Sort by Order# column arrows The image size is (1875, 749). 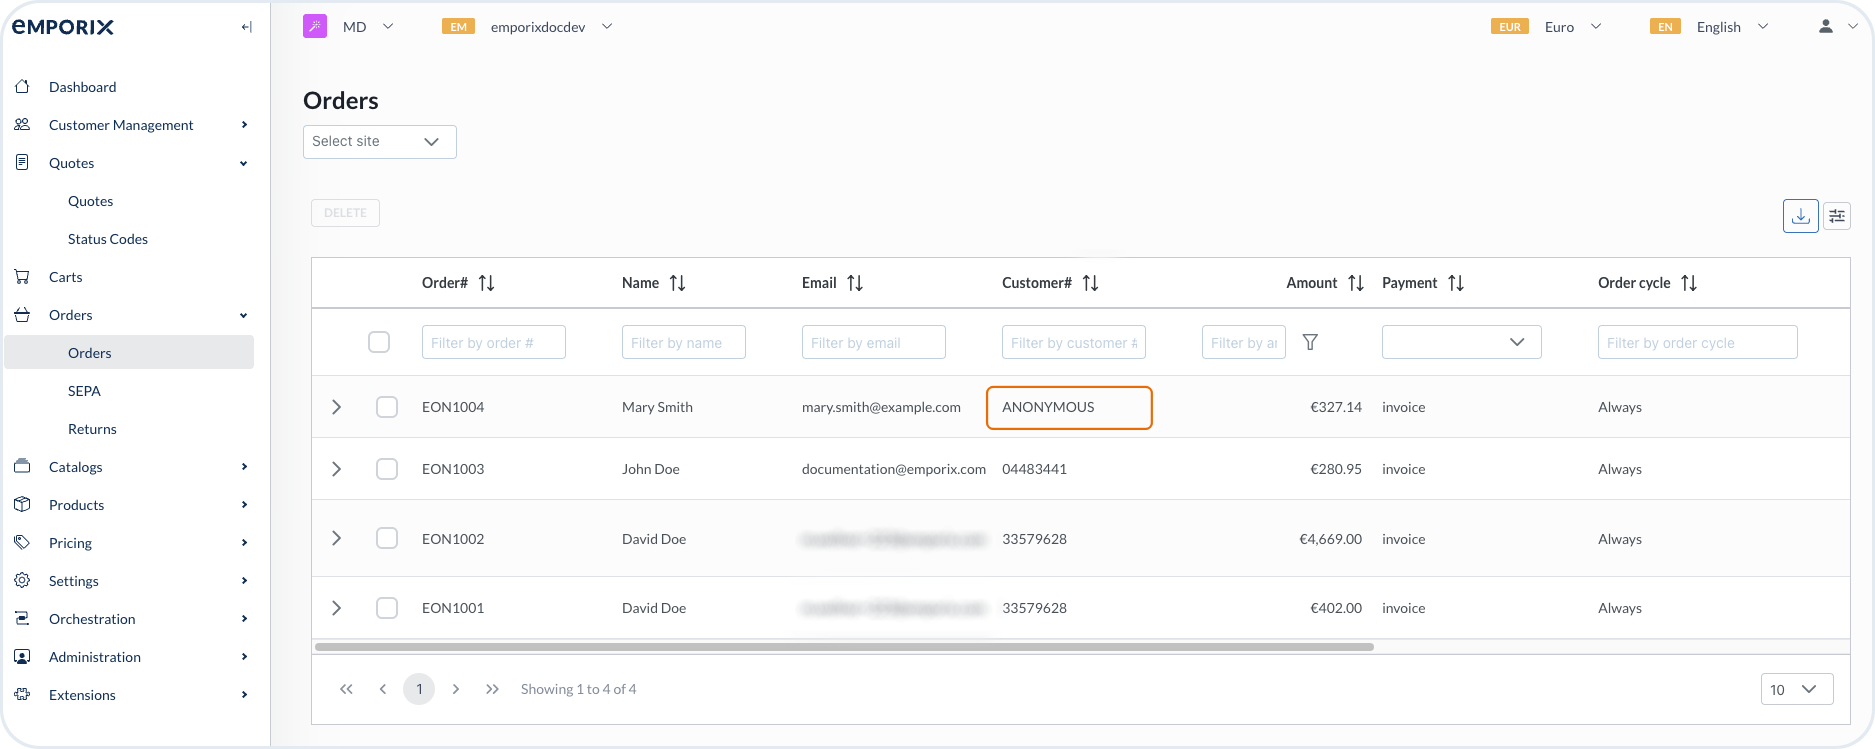point(487,283)
